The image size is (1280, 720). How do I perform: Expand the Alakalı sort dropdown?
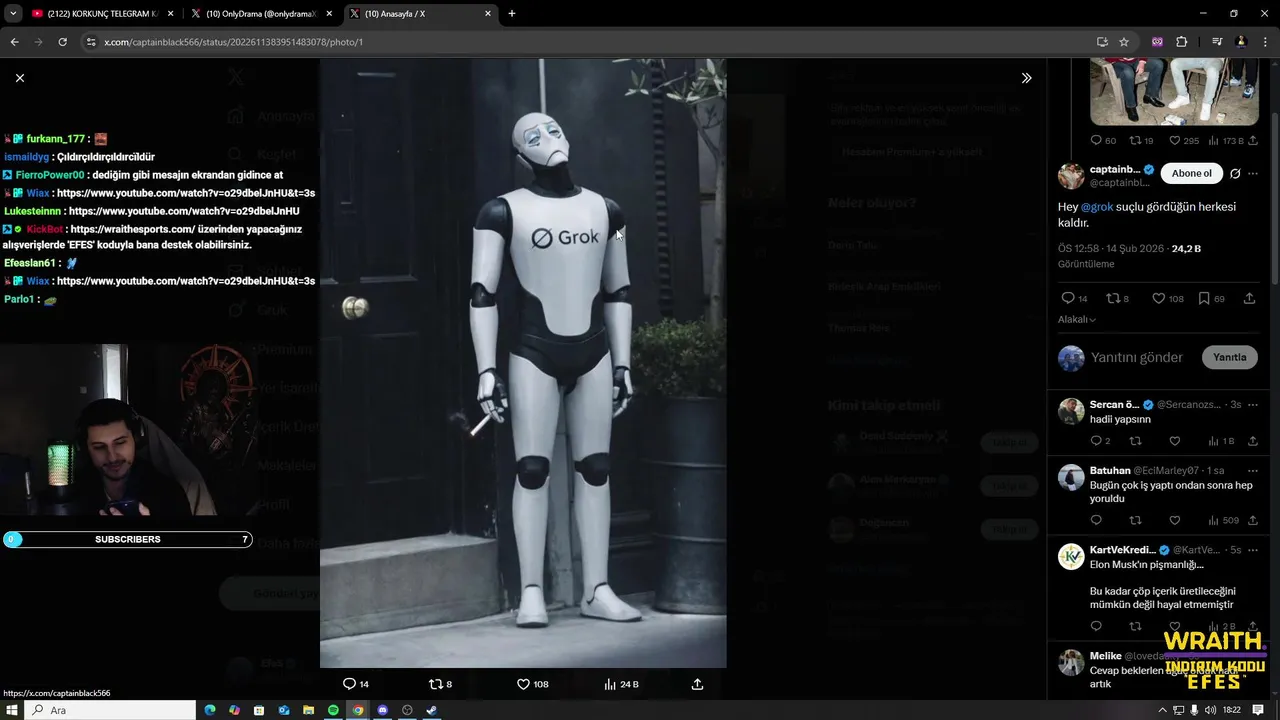point(1077,320)
